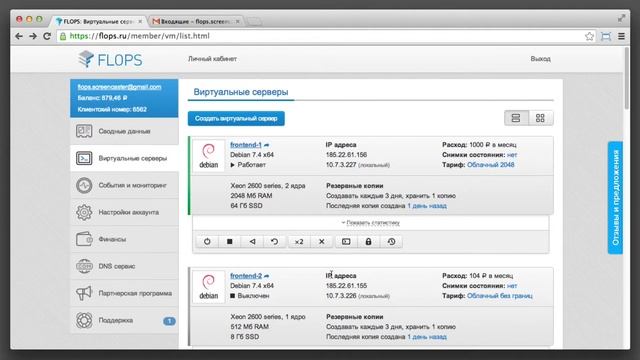Click frontend-2 snapshots 'нет' link
Viewport: 640px width, 360px height.
pyautogui.click(x=512, y=286)
